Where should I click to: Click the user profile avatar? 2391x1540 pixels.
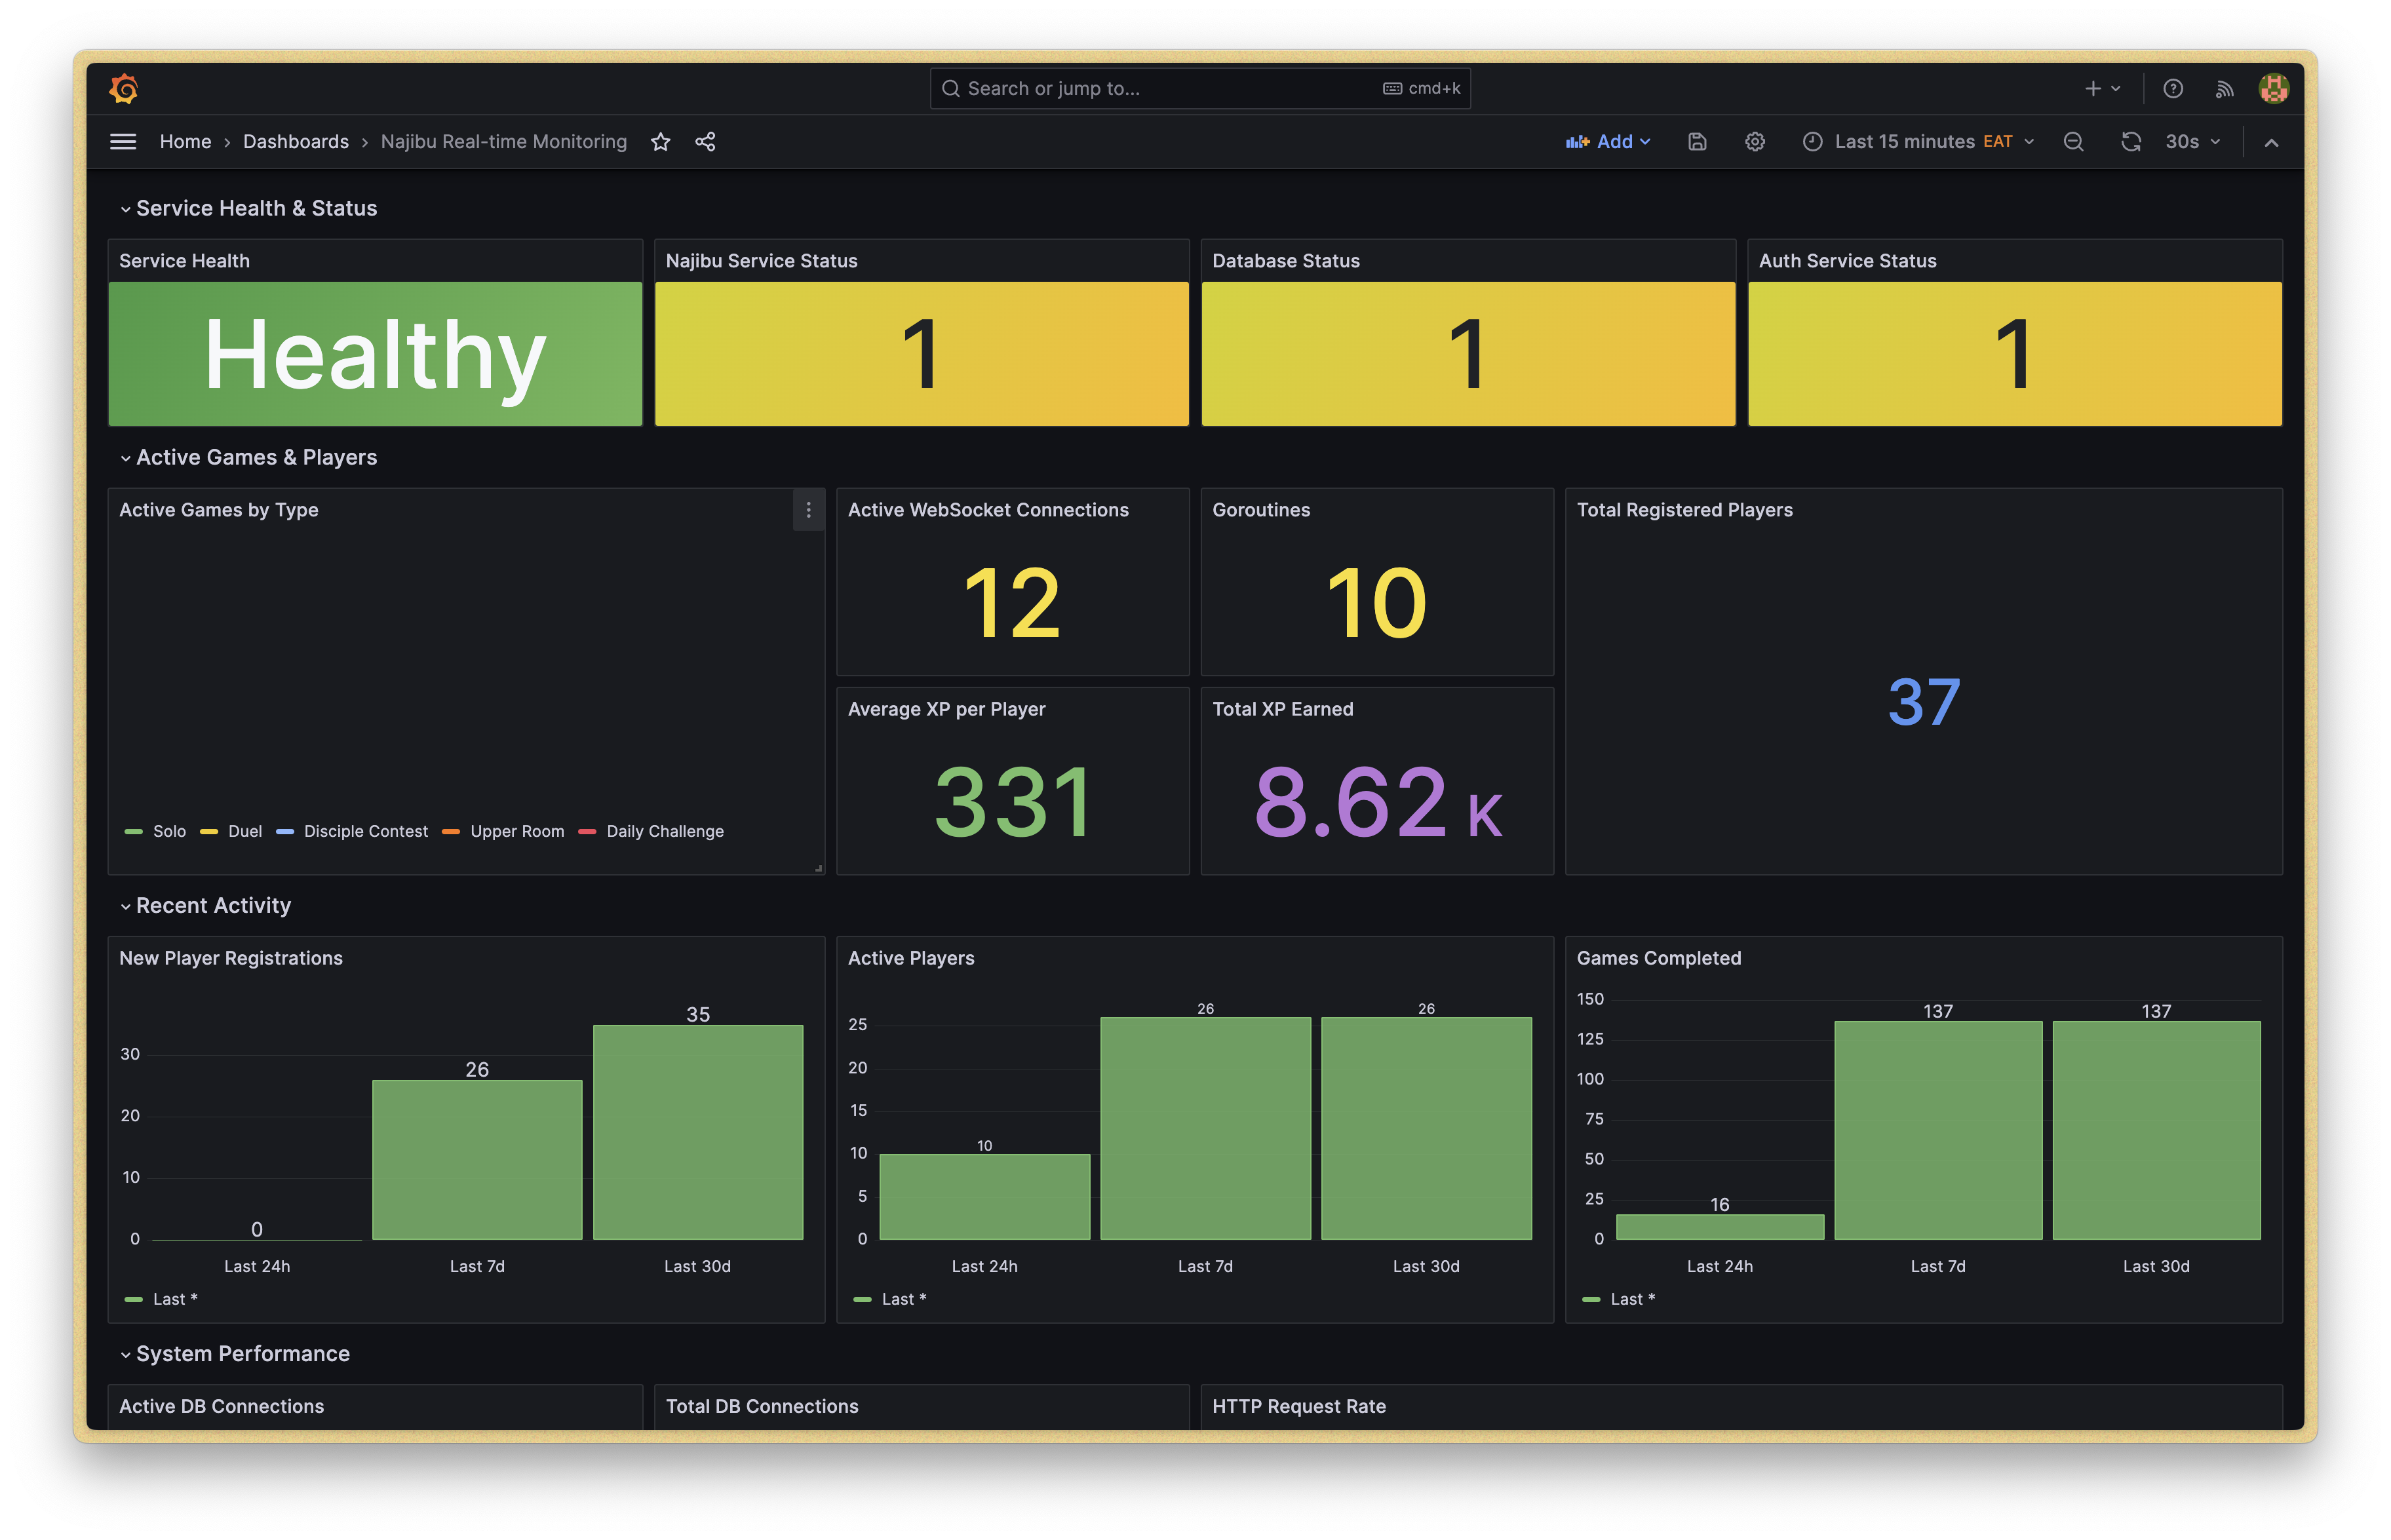[2274, 89]
